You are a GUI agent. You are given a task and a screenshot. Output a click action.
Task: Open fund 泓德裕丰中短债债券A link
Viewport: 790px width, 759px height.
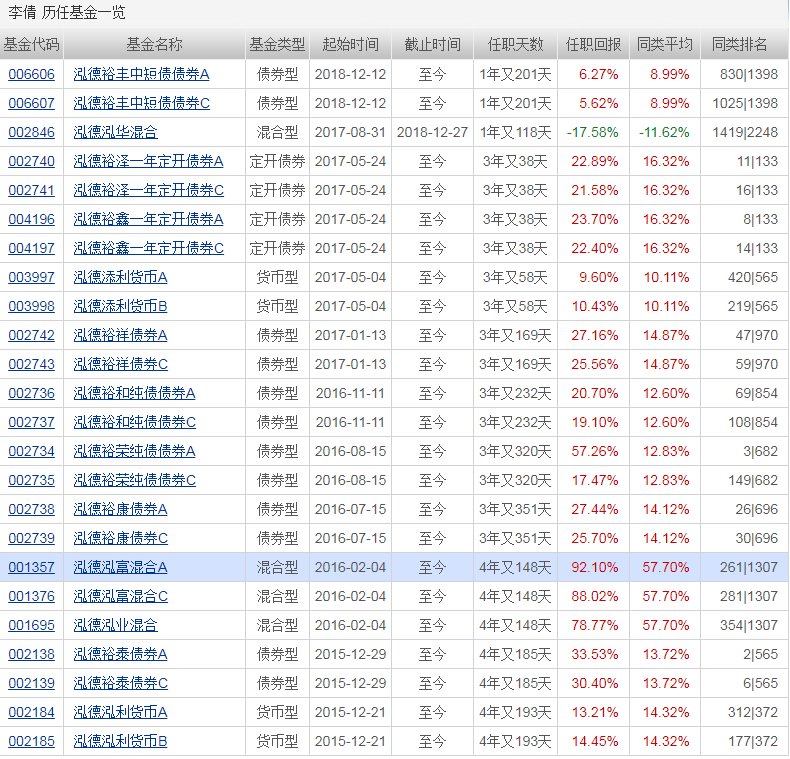(141, 74)
